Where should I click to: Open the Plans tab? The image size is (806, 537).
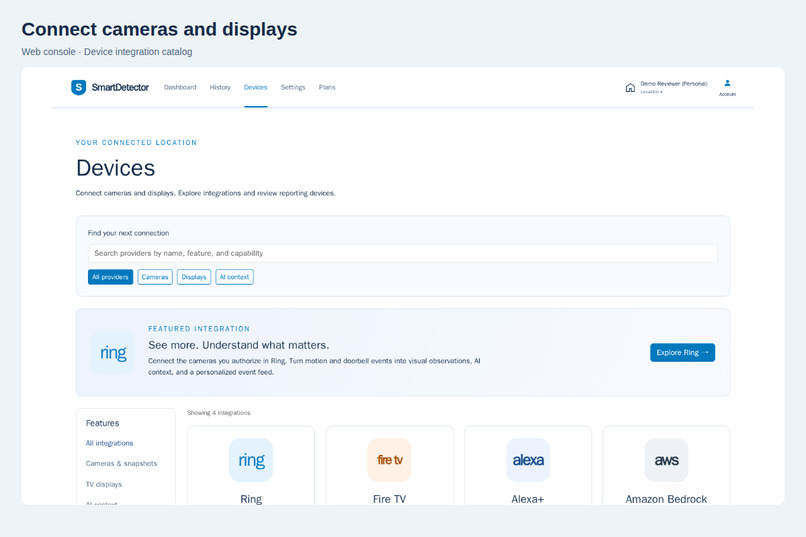[327, 87]
